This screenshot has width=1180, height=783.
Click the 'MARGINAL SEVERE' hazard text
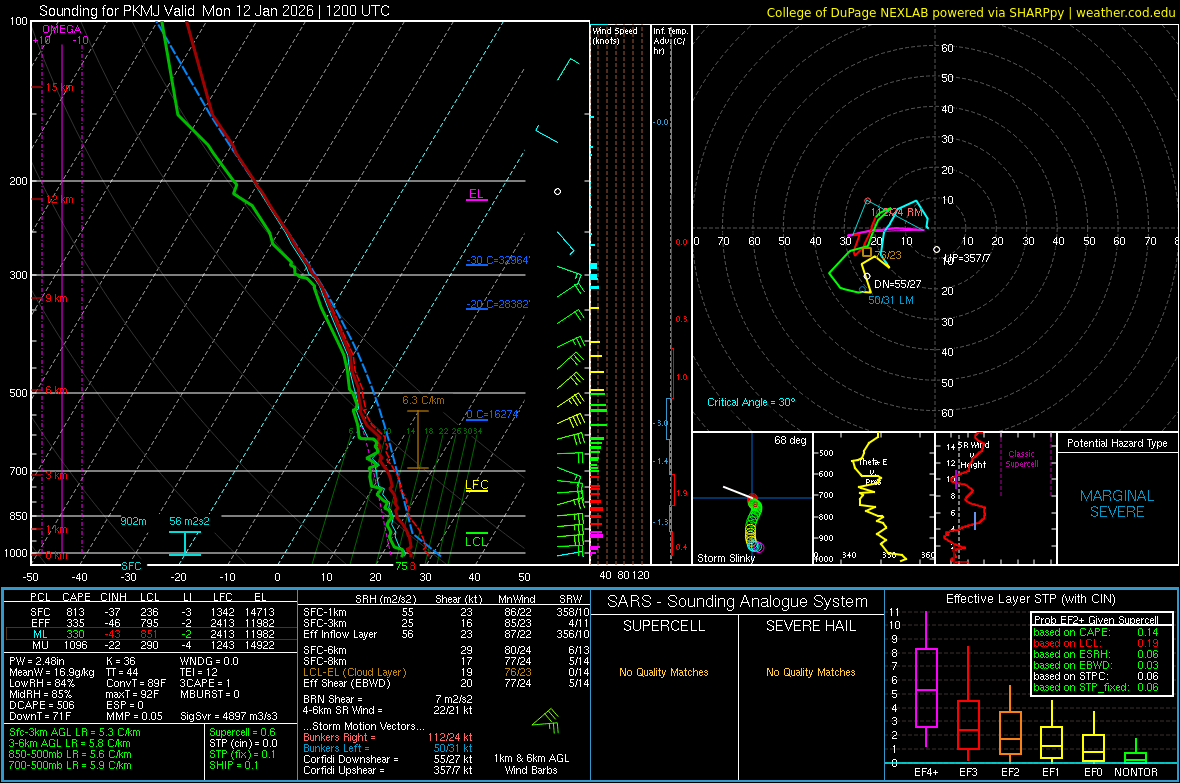[x=1117, y=504]
